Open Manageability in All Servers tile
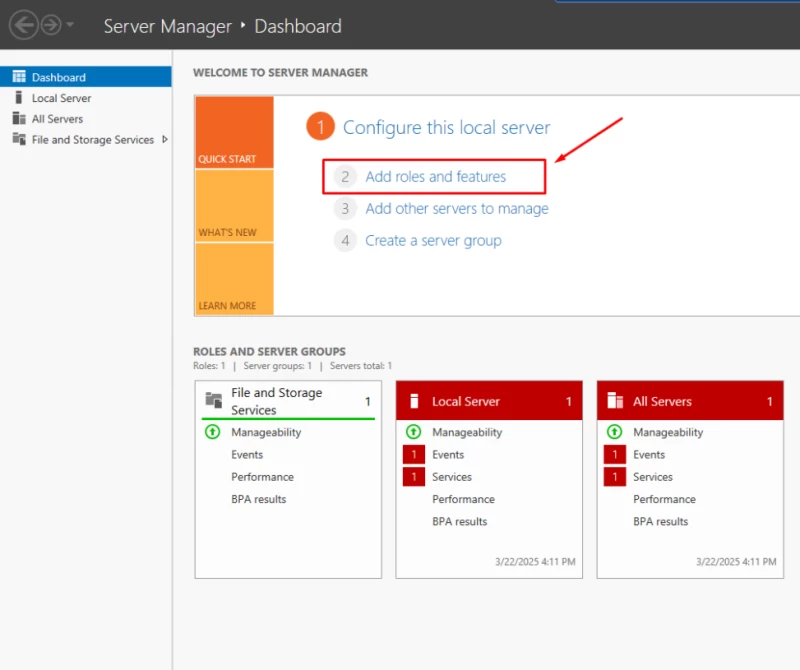 point(668,432)
